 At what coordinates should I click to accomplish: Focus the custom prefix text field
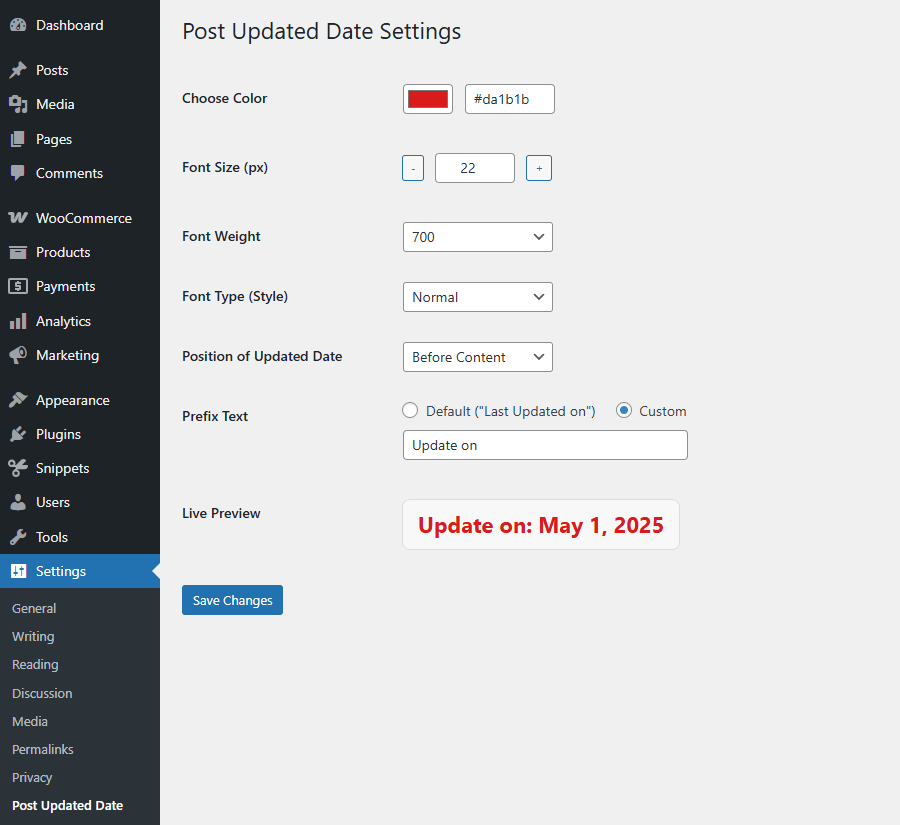(x=545, y=445)
